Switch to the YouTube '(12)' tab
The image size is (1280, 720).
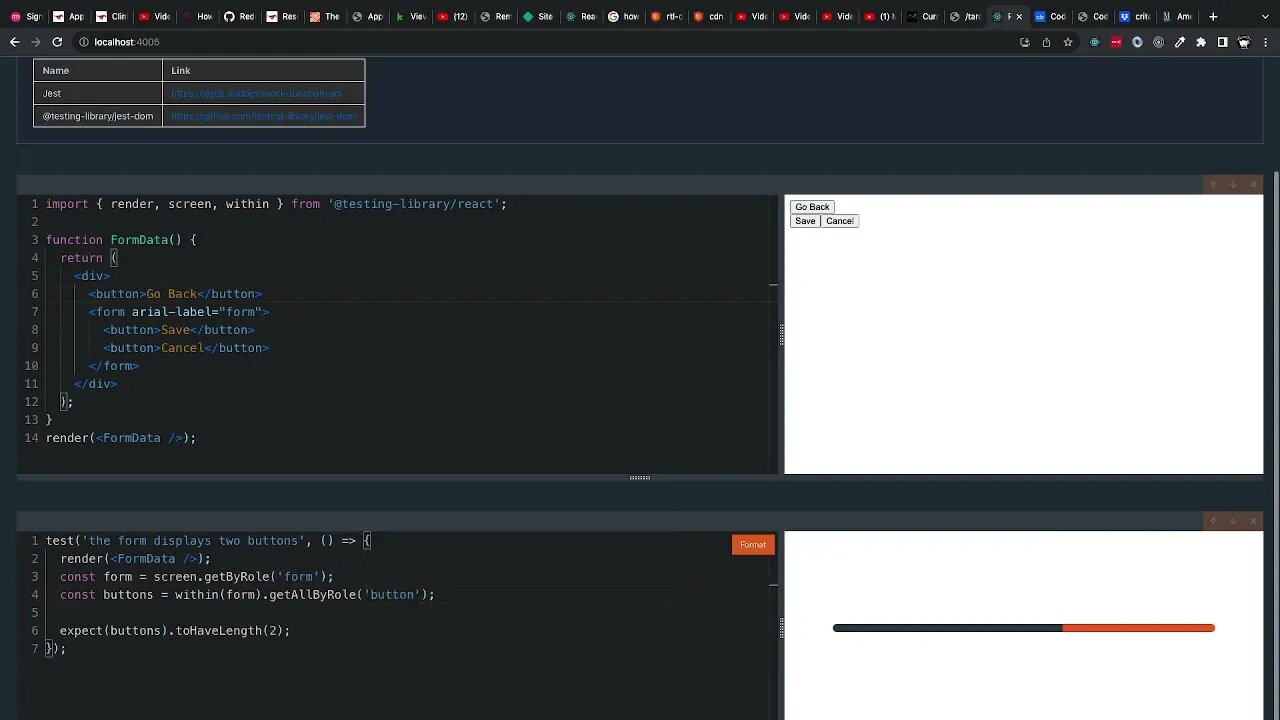coord(453,16)
